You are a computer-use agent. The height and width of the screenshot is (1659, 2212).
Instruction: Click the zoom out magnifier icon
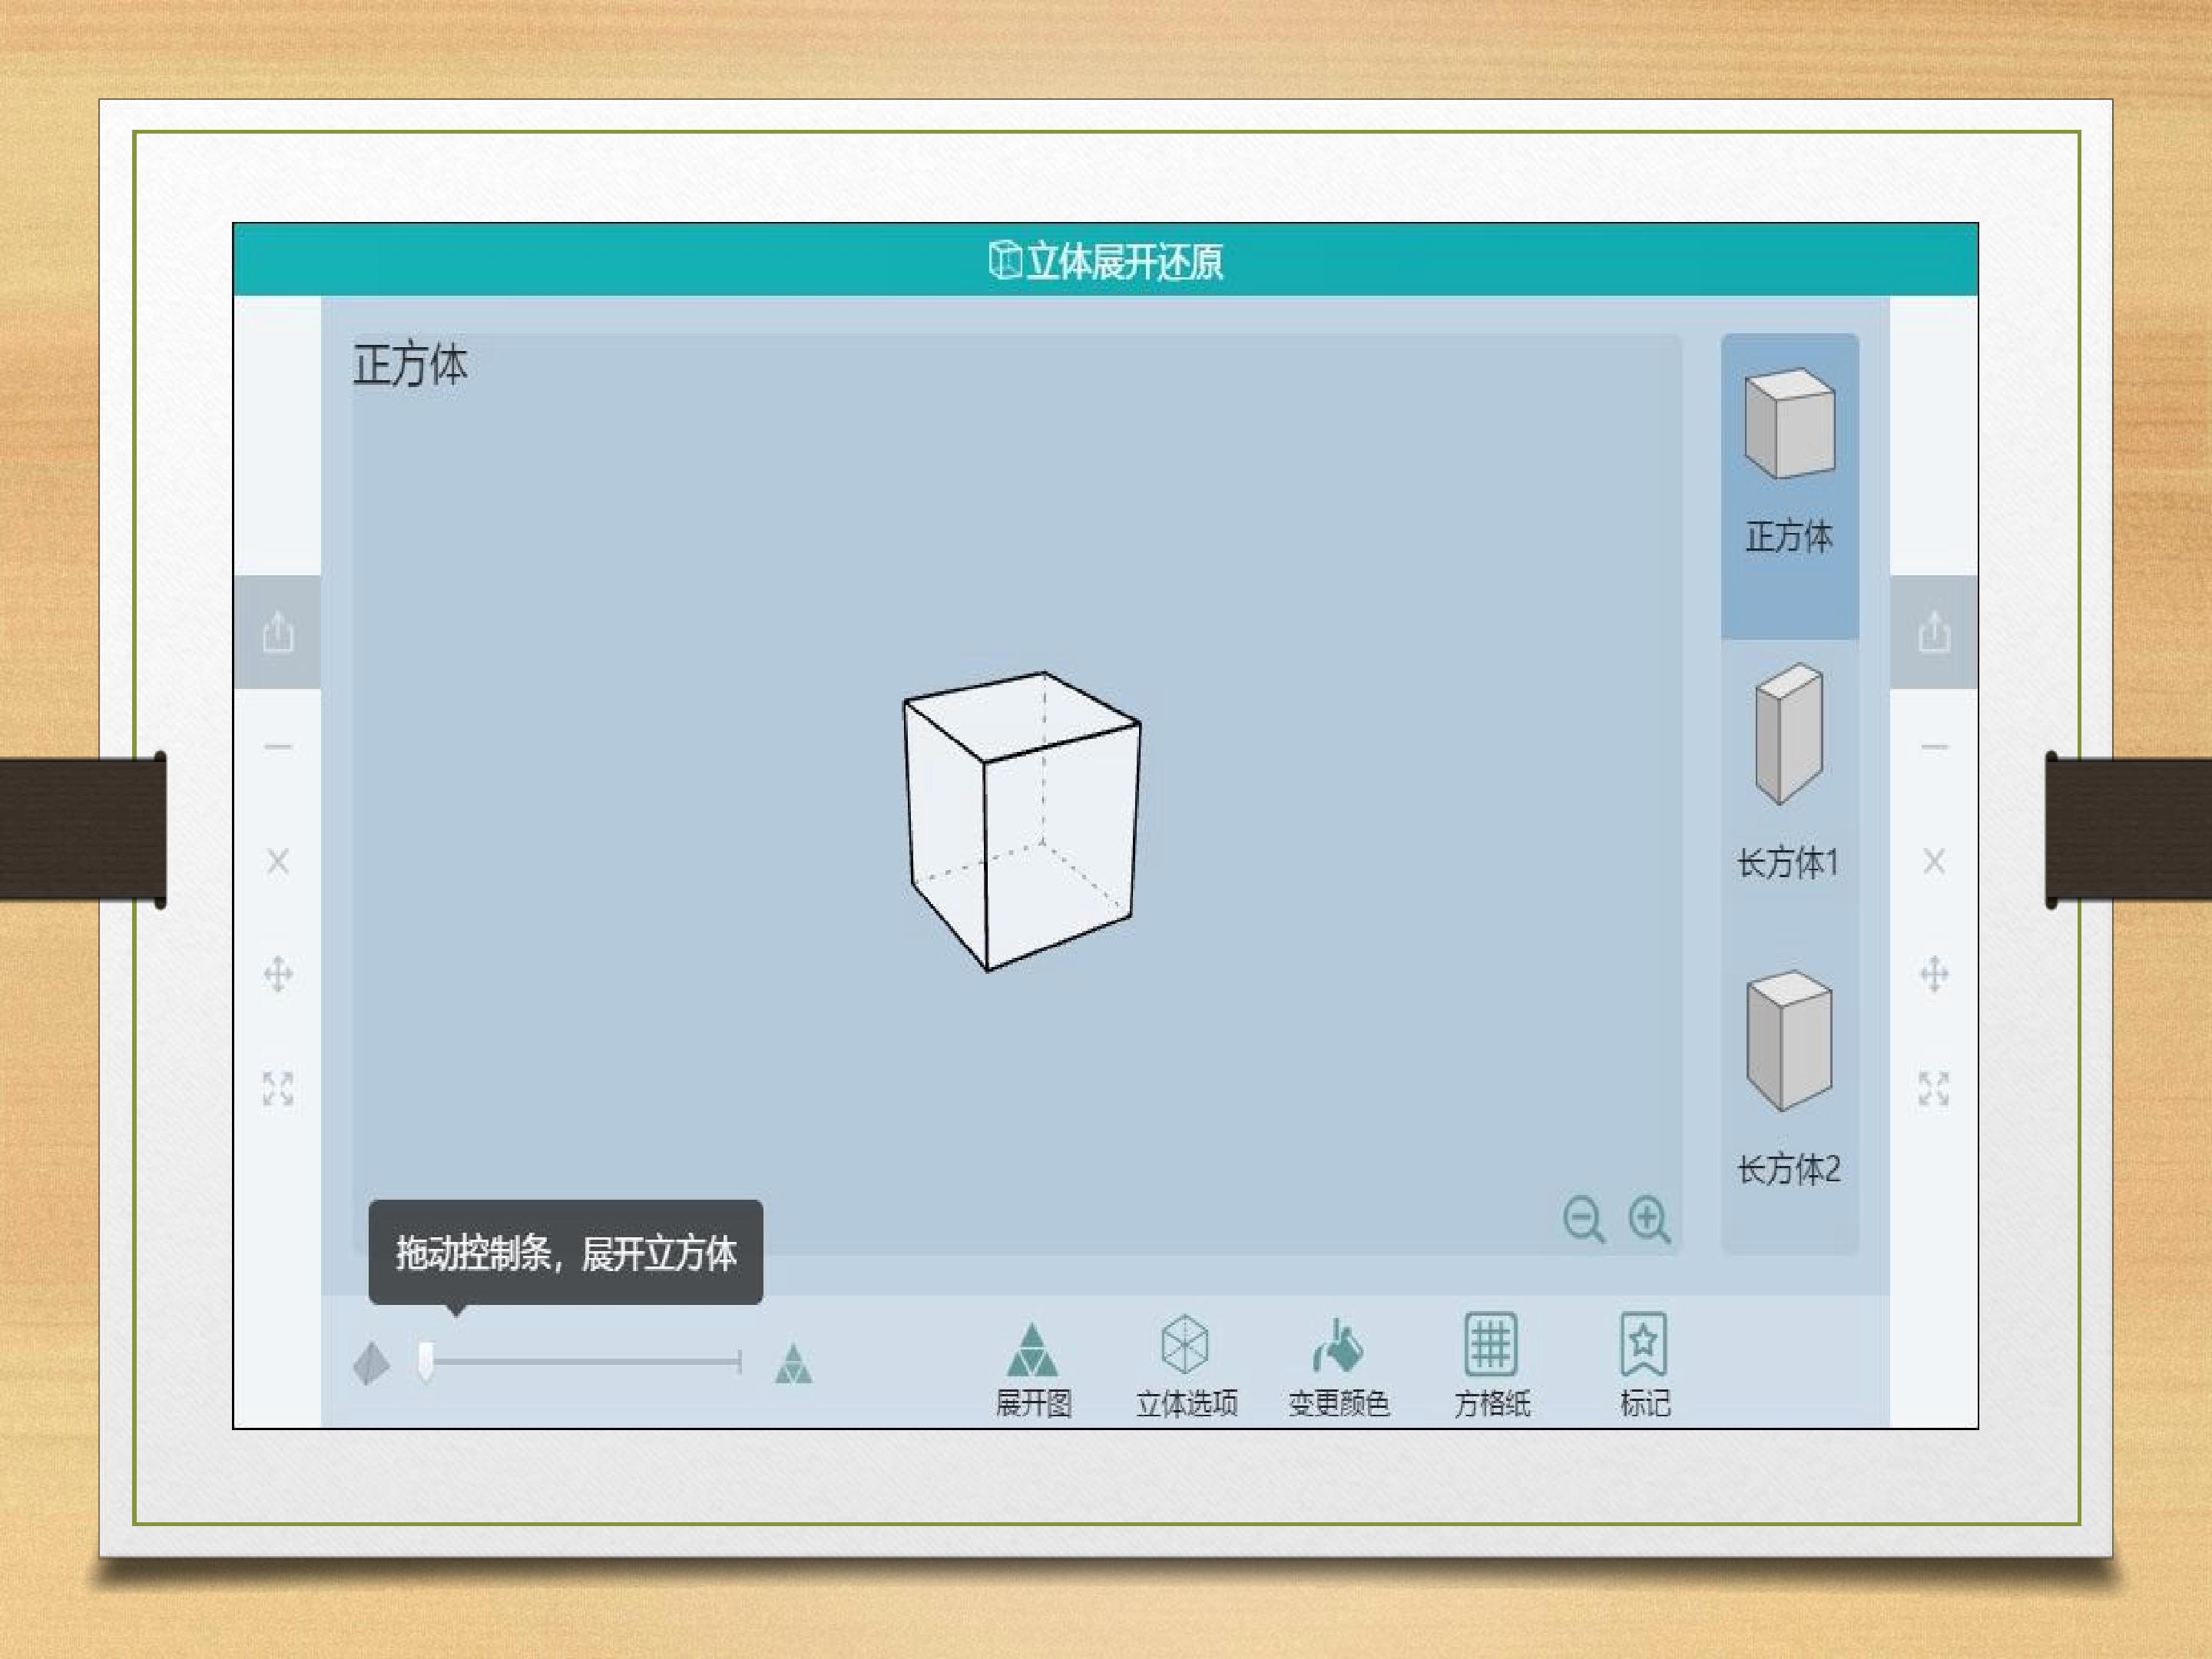pos(1584,1220)
